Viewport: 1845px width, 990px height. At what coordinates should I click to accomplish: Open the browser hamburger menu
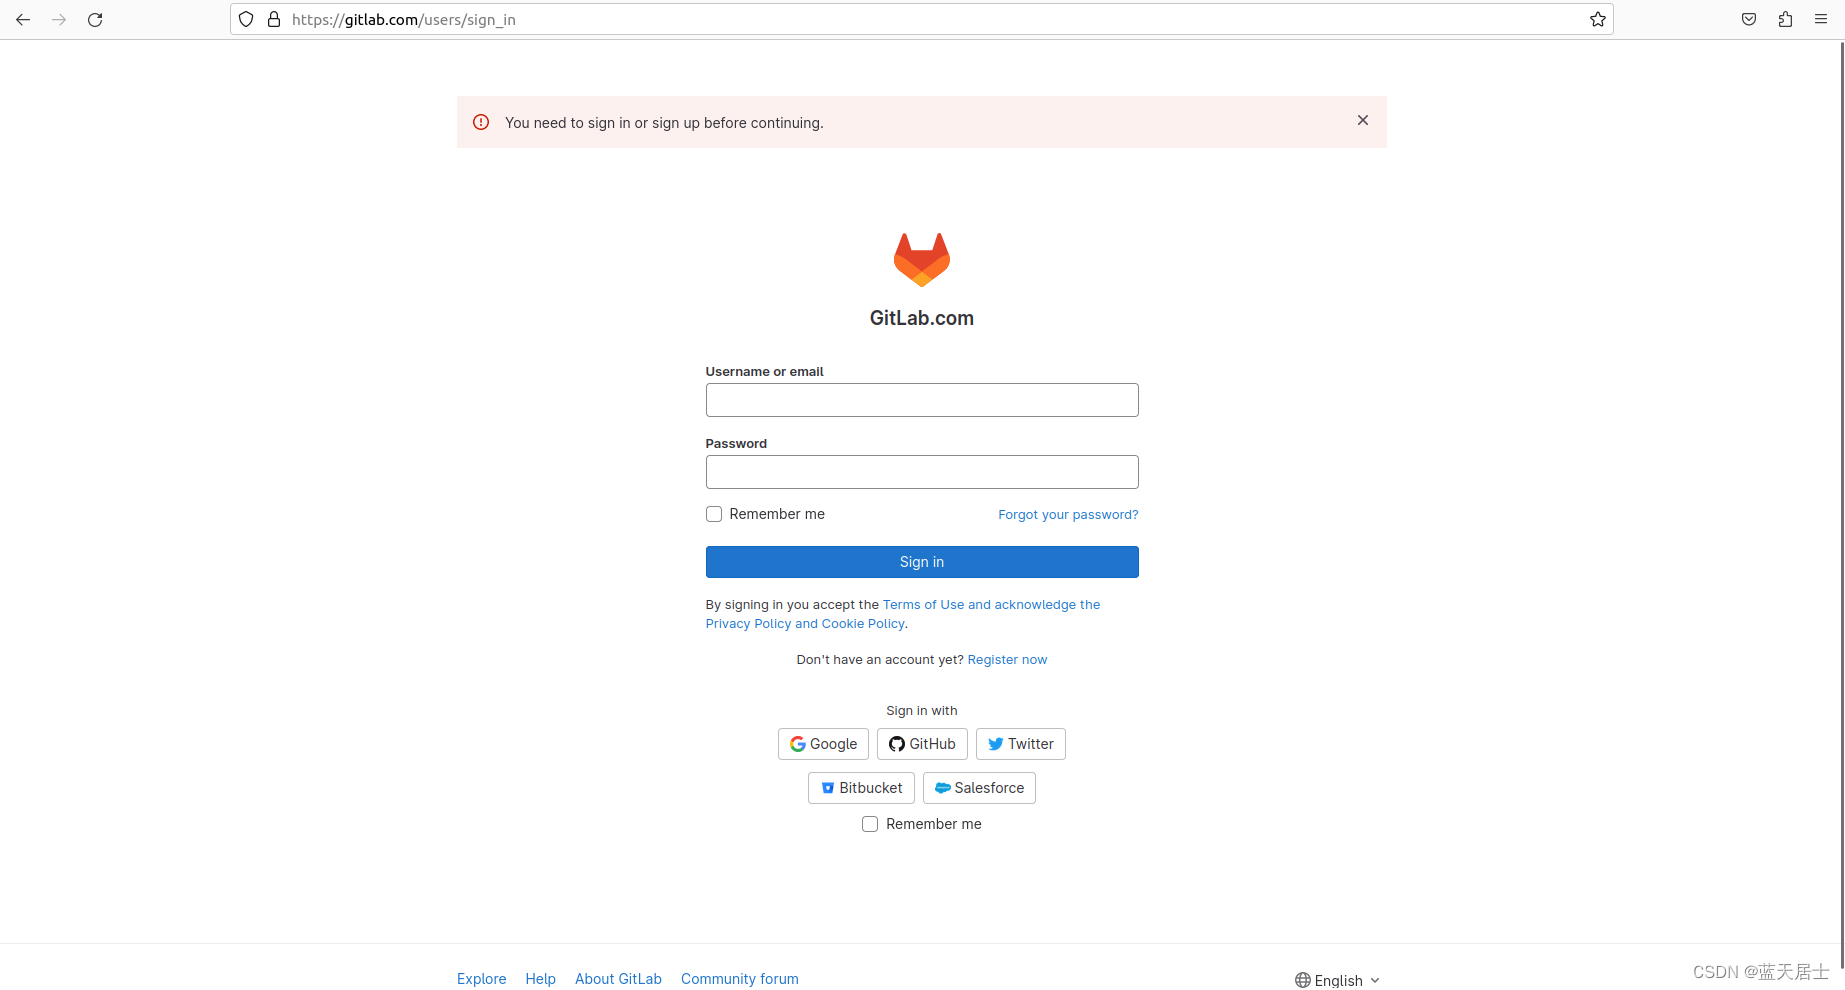point(1821,19)
